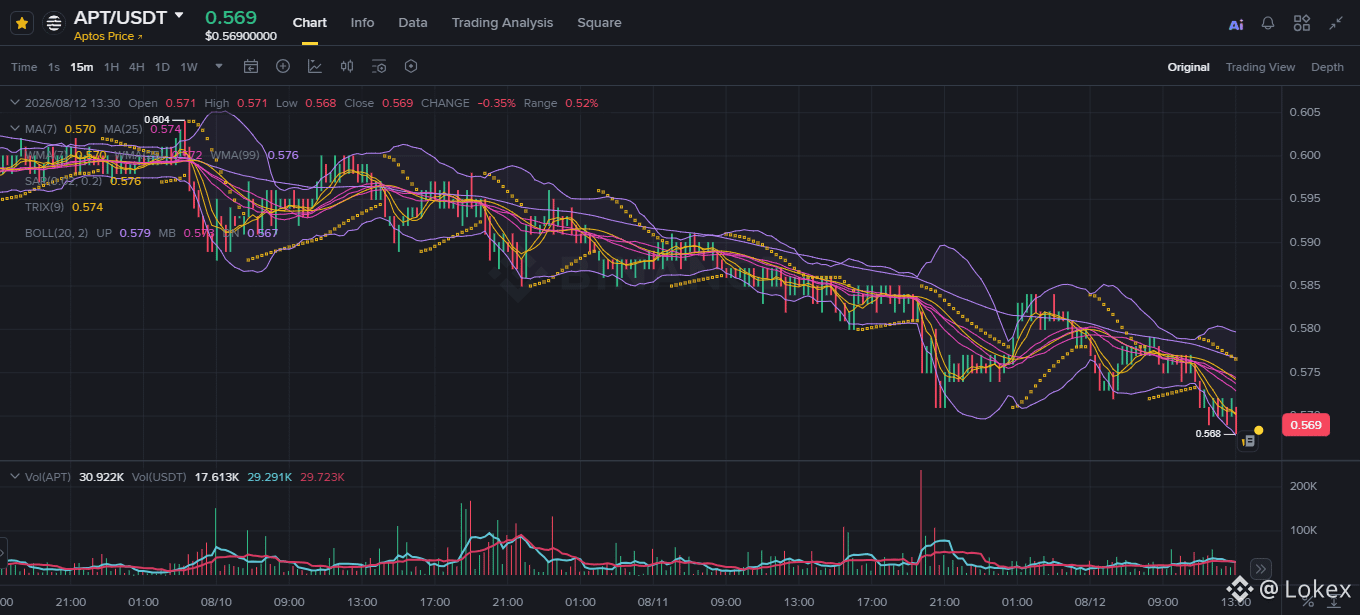Switch to the Info tab
This screenshot has height=615, width=1360.
click(362, 22)
